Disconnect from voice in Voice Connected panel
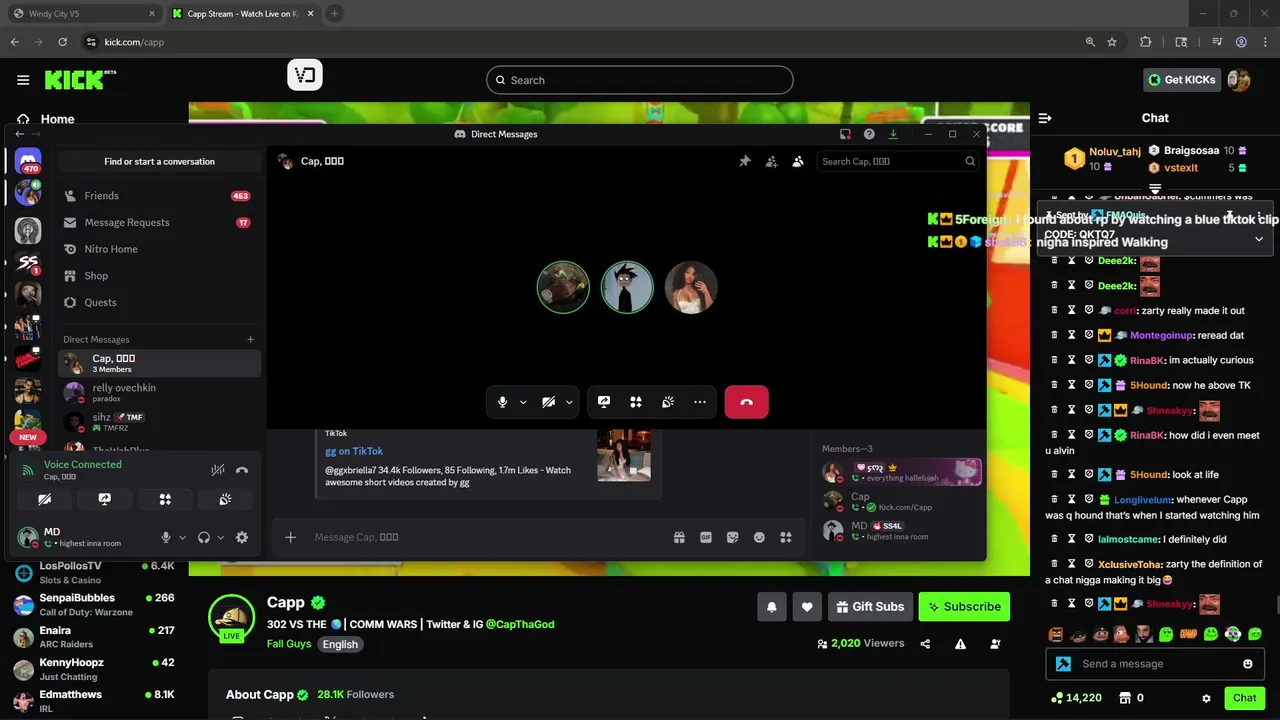Screen dimensions: 1280x720 [241, 470]
